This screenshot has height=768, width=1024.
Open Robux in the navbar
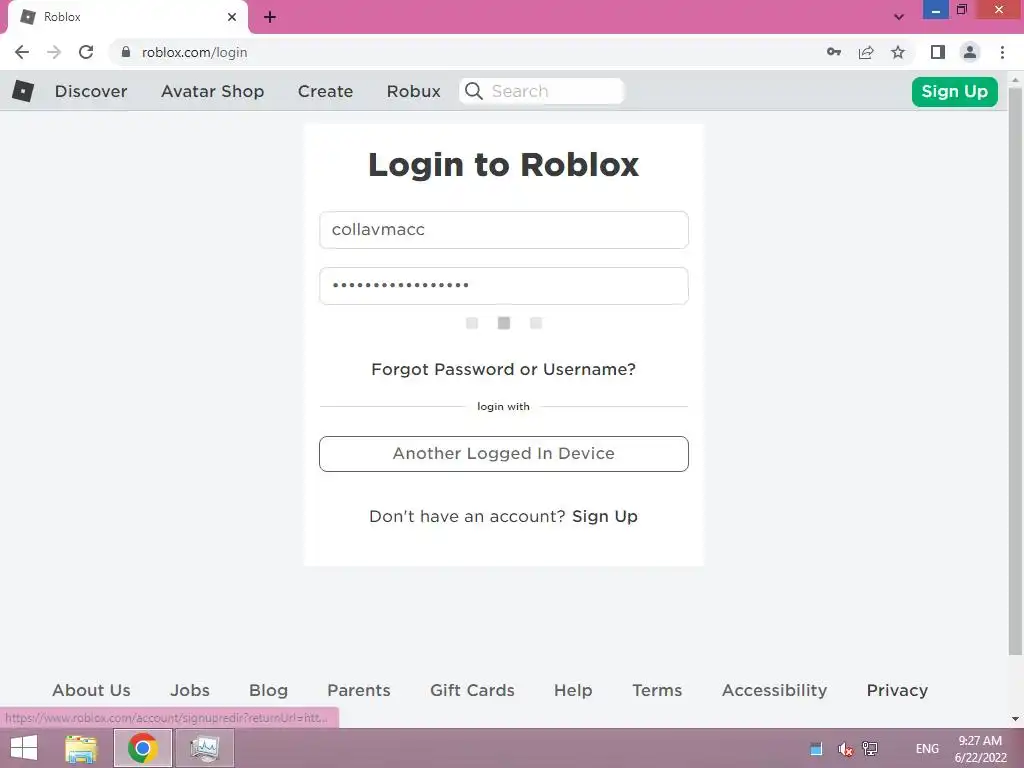(x=413, y=91)
